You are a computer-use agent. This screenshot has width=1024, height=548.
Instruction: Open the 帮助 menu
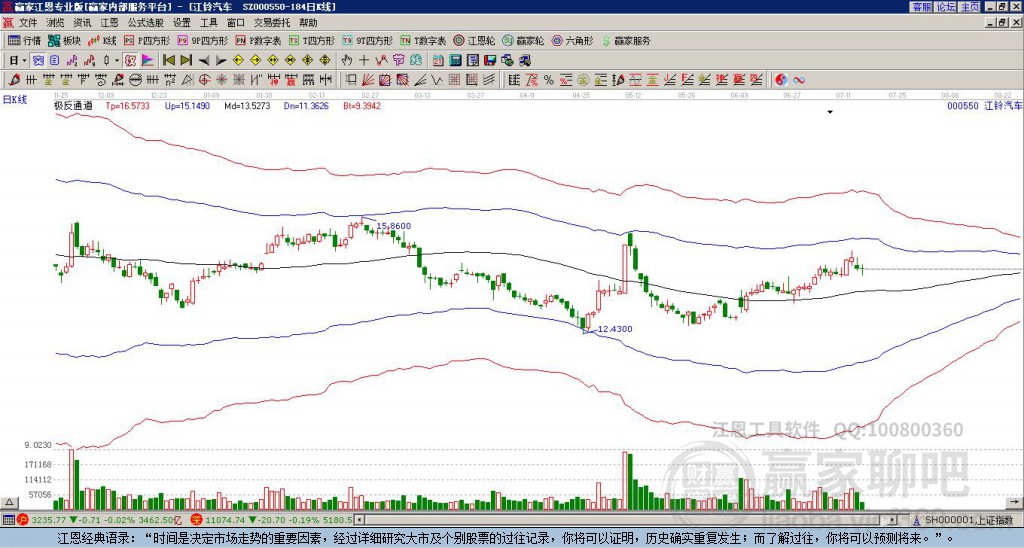click(308, 23)
